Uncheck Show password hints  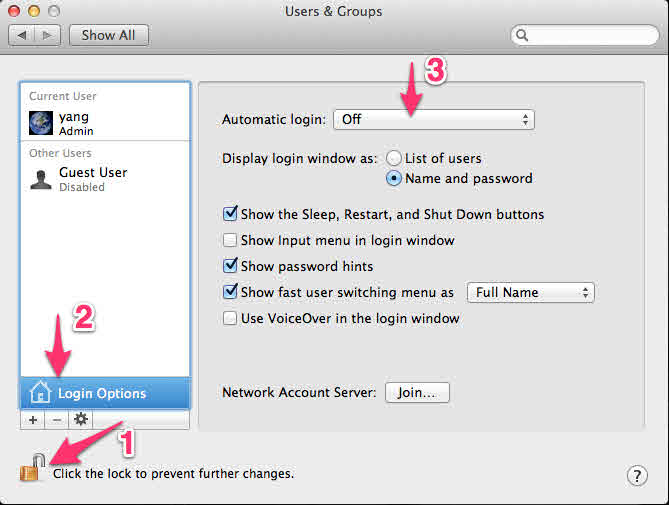pyautogui.click(x=230, y=266)
